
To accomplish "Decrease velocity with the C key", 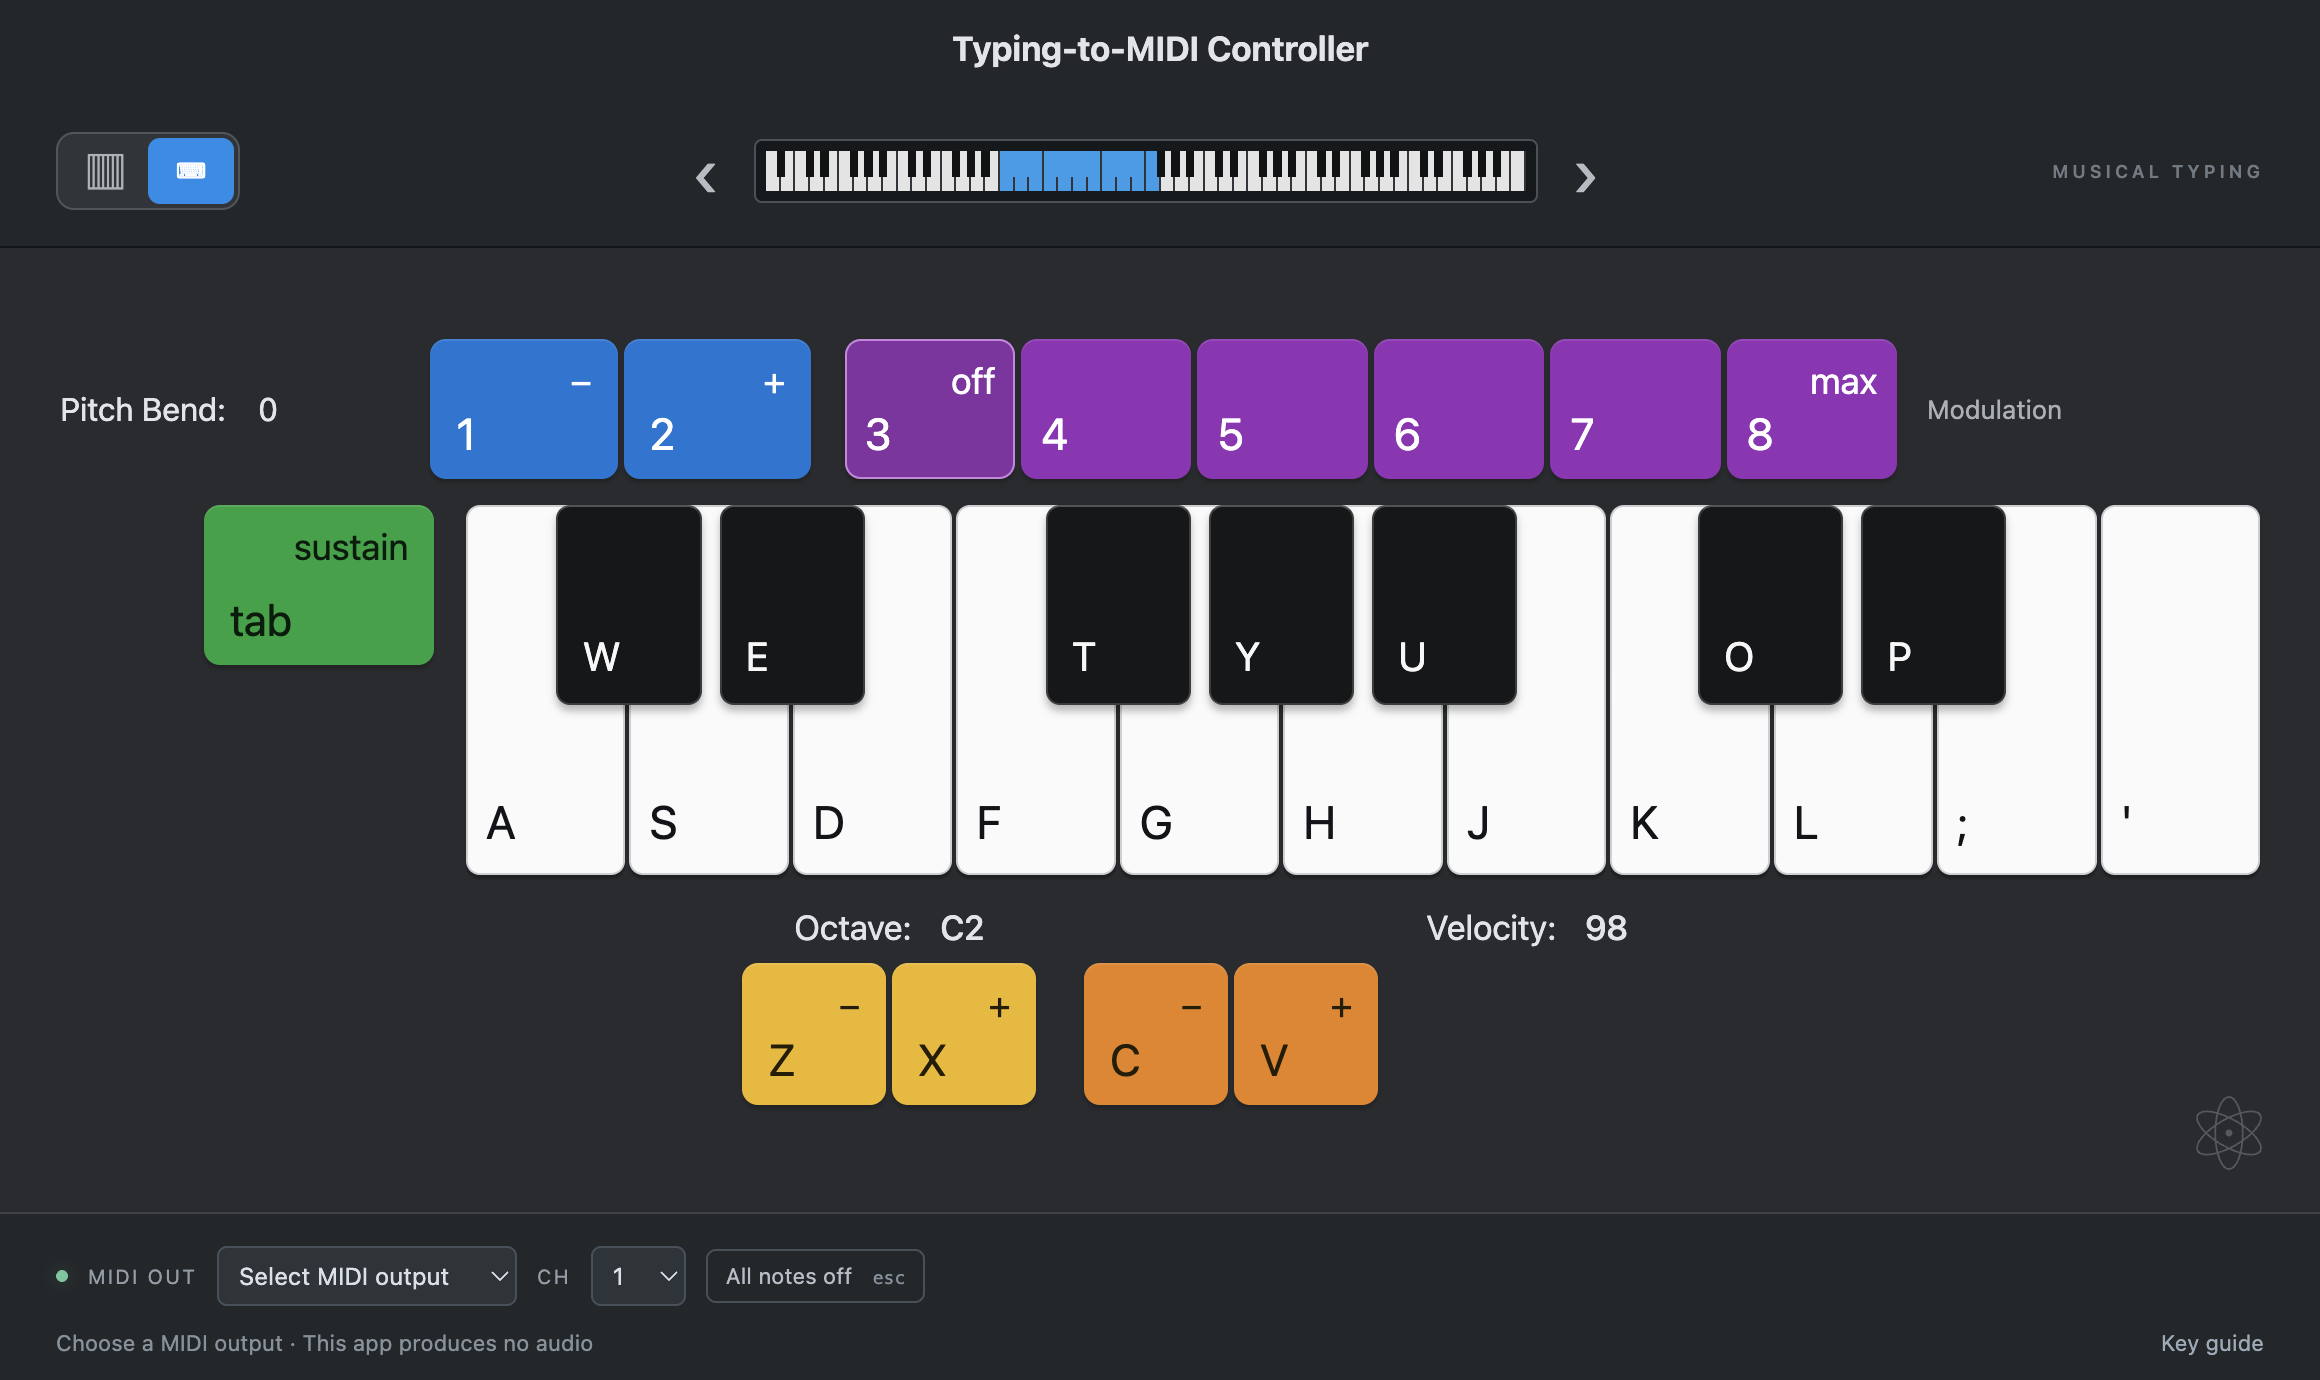I will (x=1156, y=1034).
